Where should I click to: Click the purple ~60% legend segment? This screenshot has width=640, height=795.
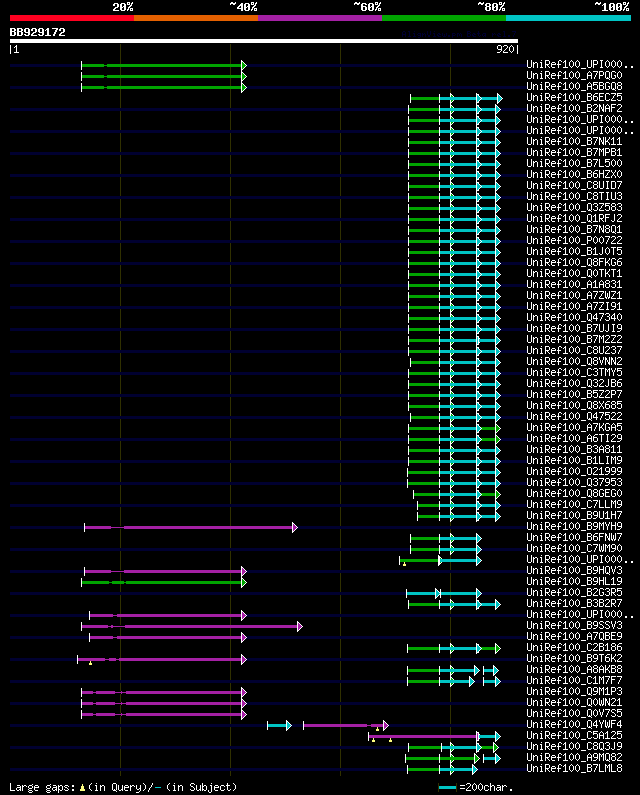point(320,18)
